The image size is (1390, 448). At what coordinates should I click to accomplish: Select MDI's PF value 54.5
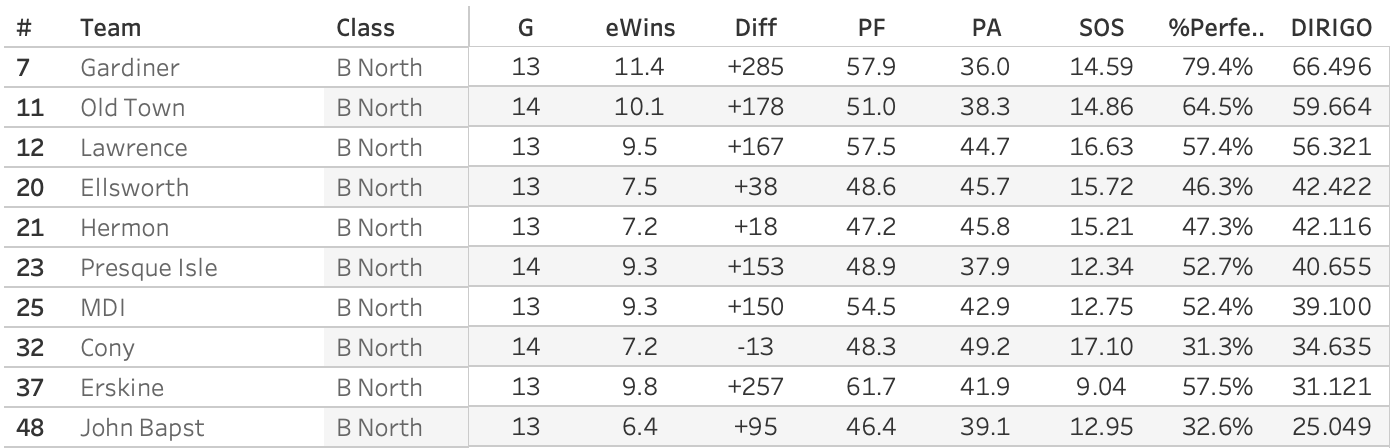(x=871, y=308)
